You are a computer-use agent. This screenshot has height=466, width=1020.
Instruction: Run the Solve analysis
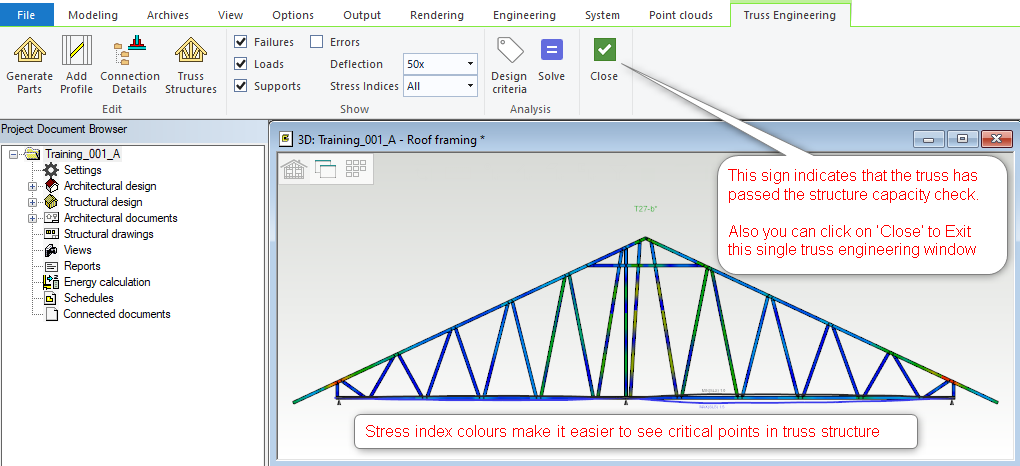551,51
